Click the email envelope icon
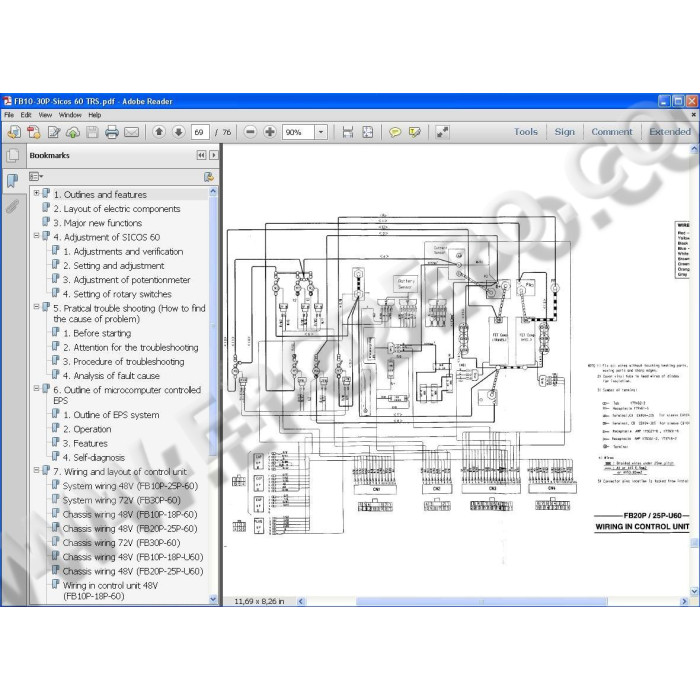The width and height of the screenshot is (700, 700). [x=131, y=132]
